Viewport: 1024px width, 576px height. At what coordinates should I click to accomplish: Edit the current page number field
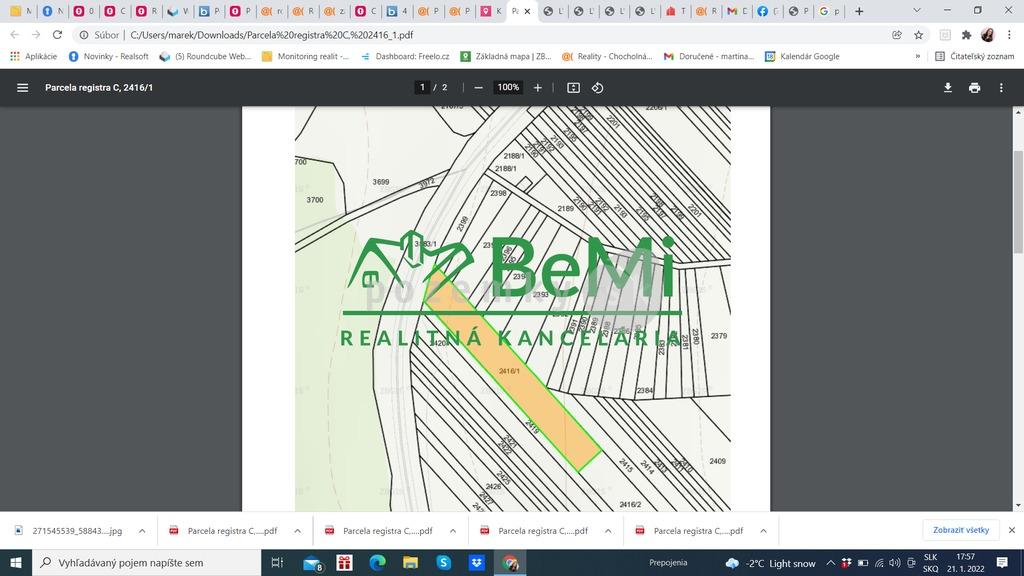coord(423,88)
